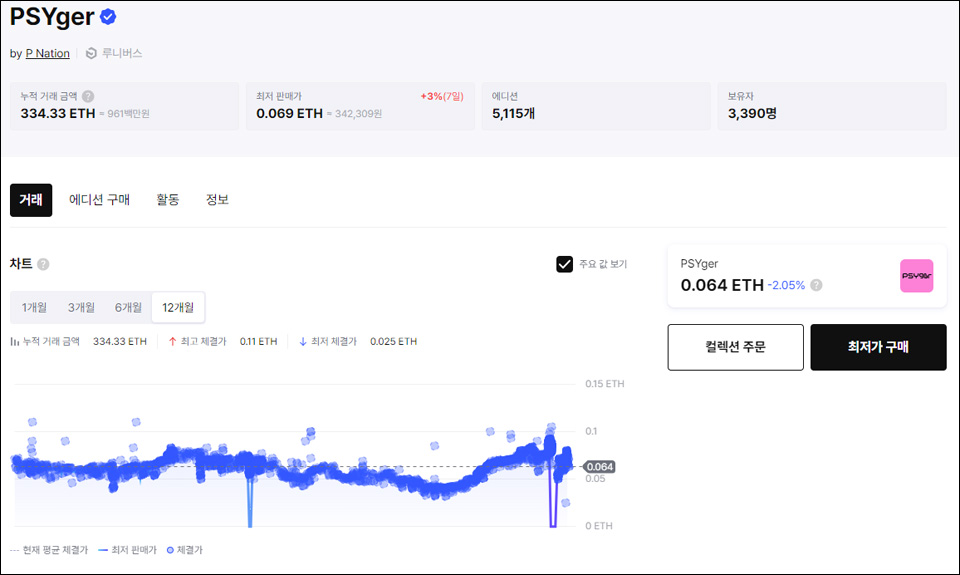Click the 루니버스 hexagon chain icon
960x575 pixels.
pos(91,53)
